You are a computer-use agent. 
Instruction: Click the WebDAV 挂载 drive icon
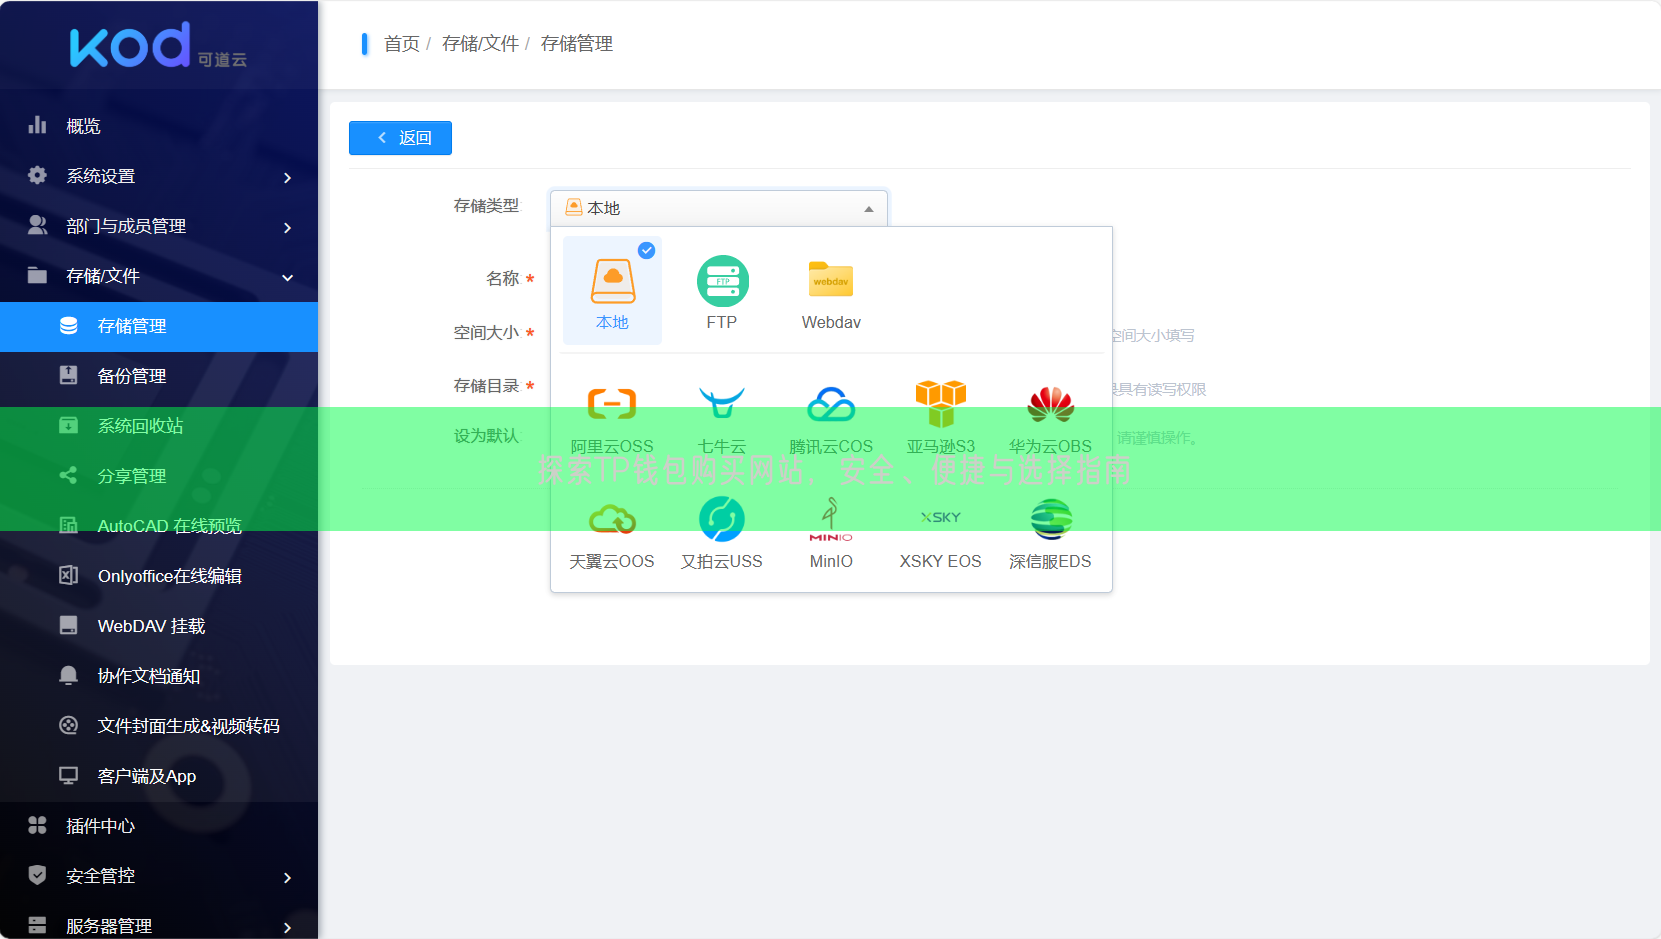point(68,625)
